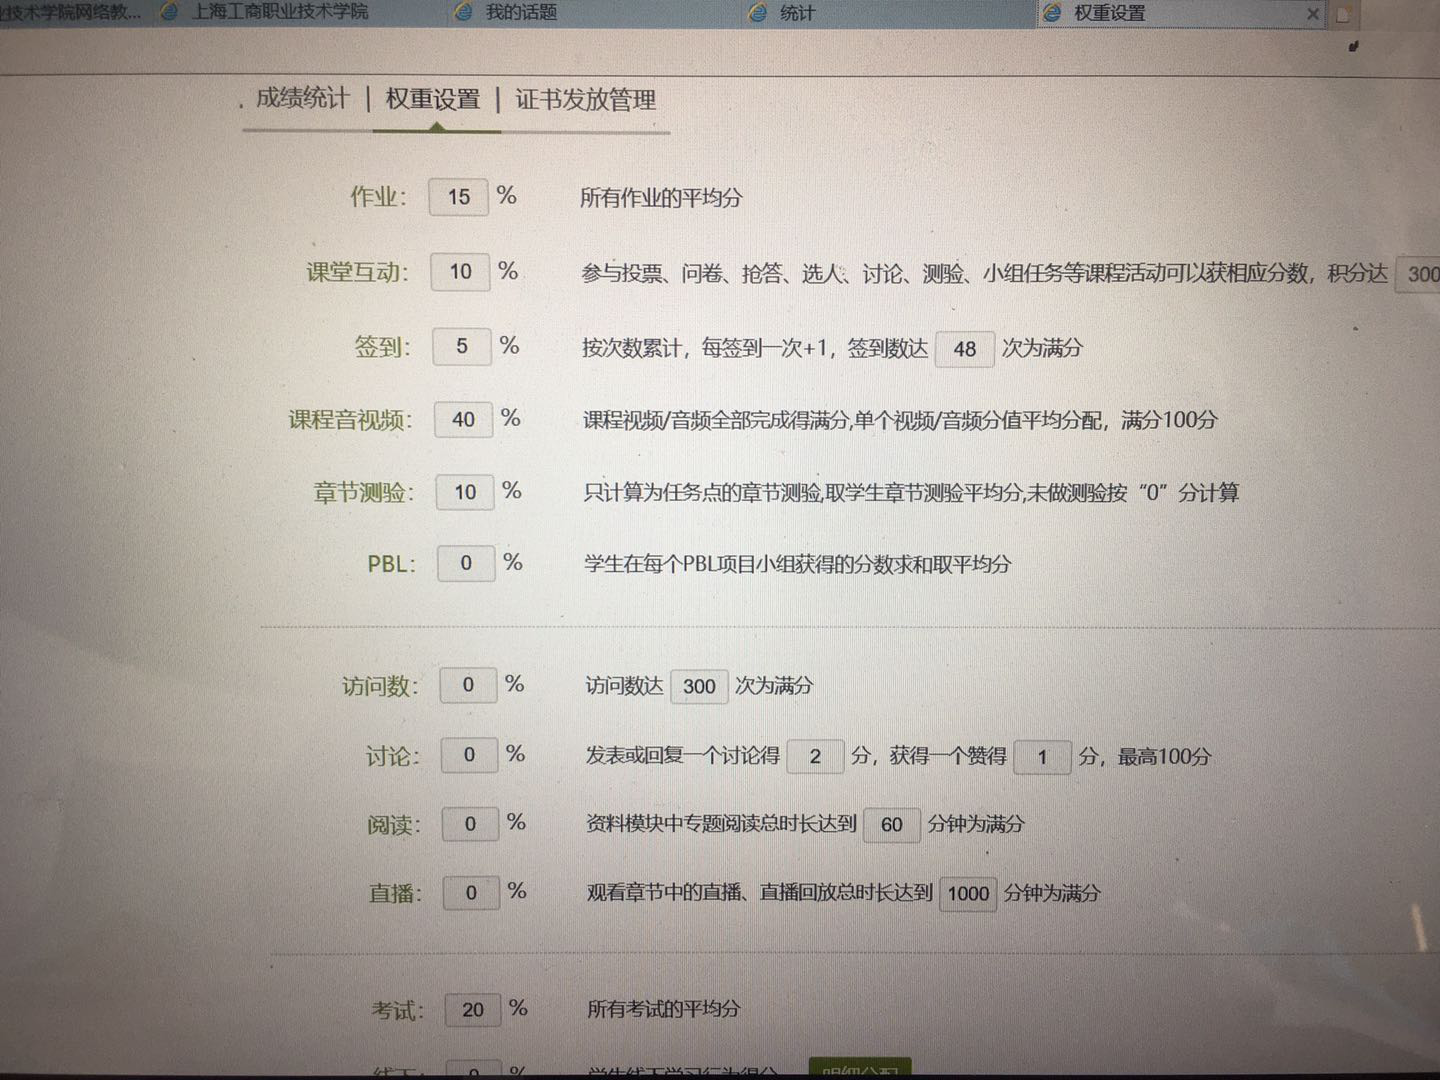The width and height of the screenshot is (1440, 1080).
Task: Click the 作业 weight percentage field
Action: click(458, 197)
